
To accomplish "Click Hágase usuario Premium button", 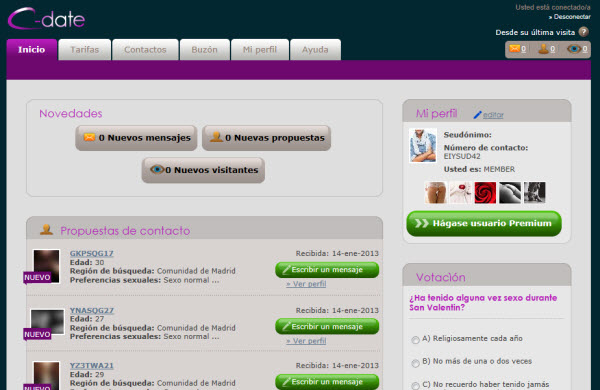I will (484, 224).
